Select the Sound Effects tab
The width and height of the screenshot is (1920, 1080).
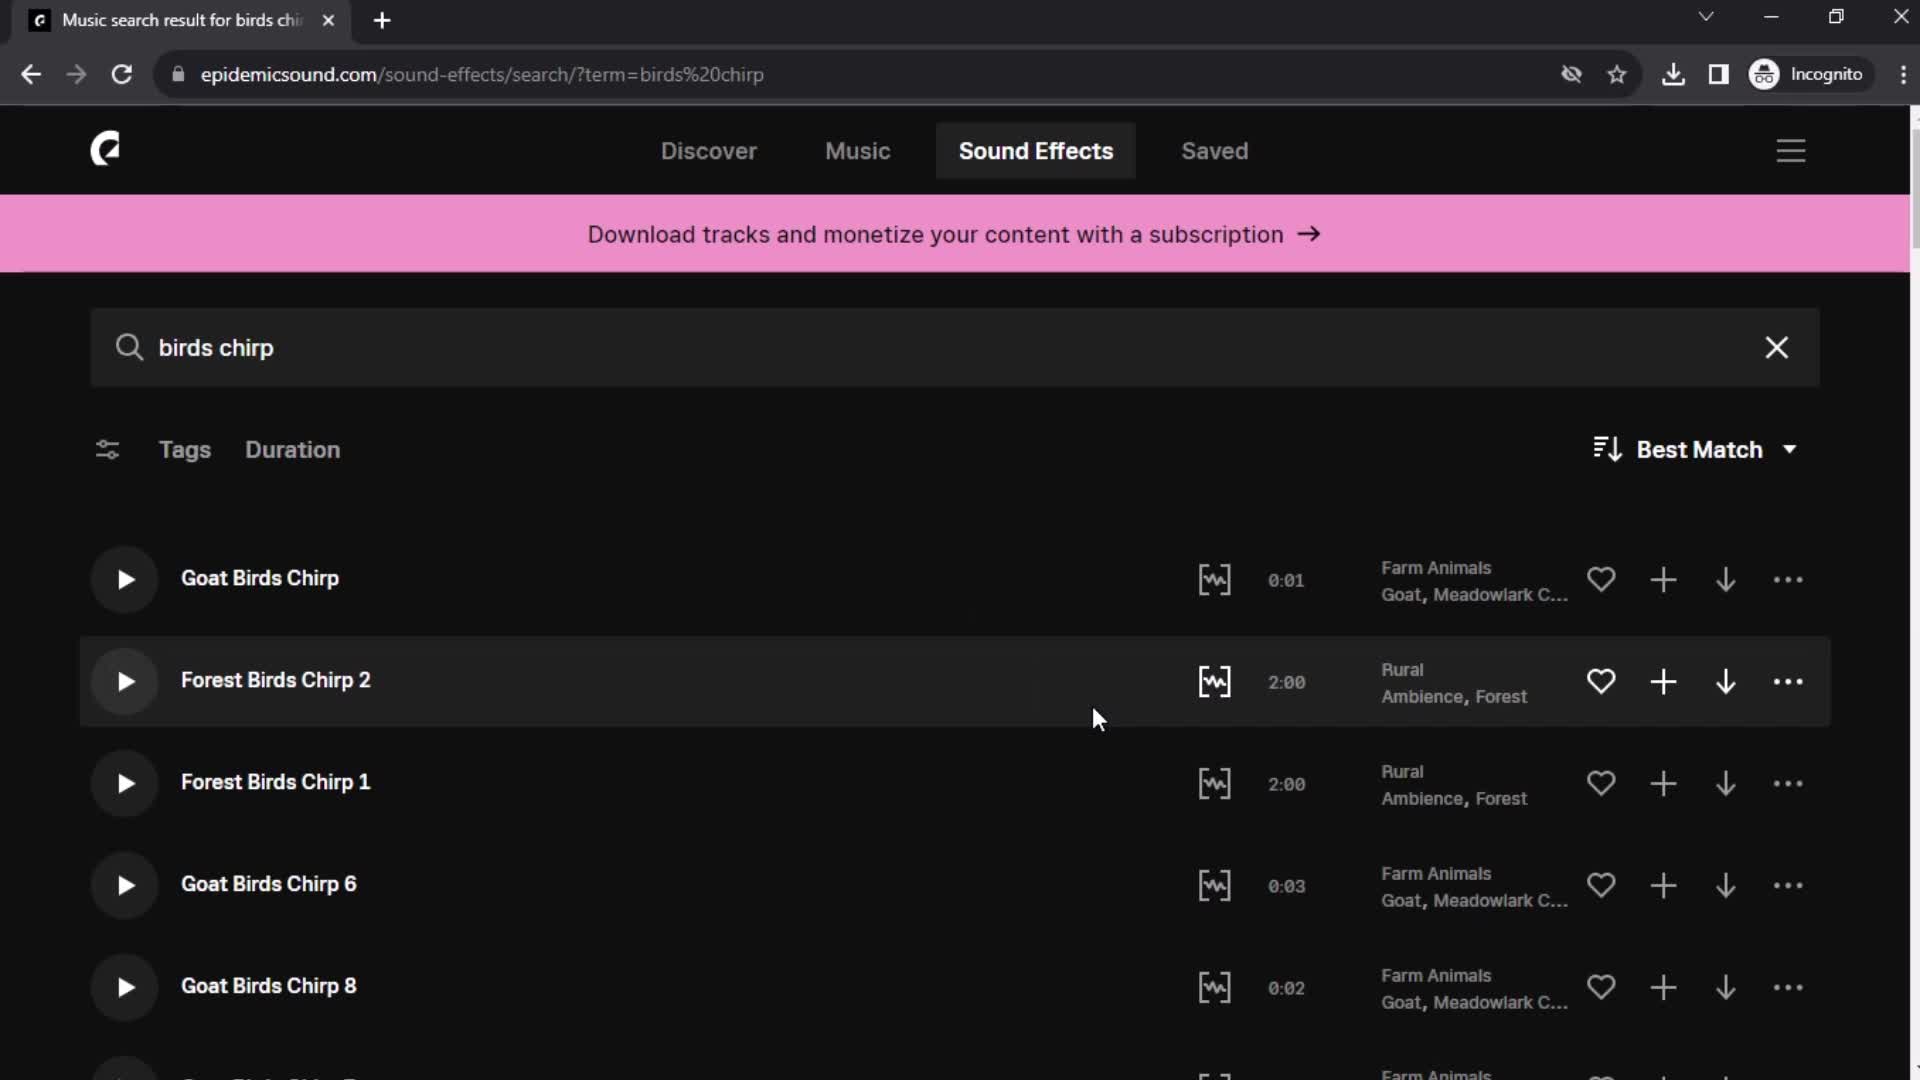(1036, 151)
